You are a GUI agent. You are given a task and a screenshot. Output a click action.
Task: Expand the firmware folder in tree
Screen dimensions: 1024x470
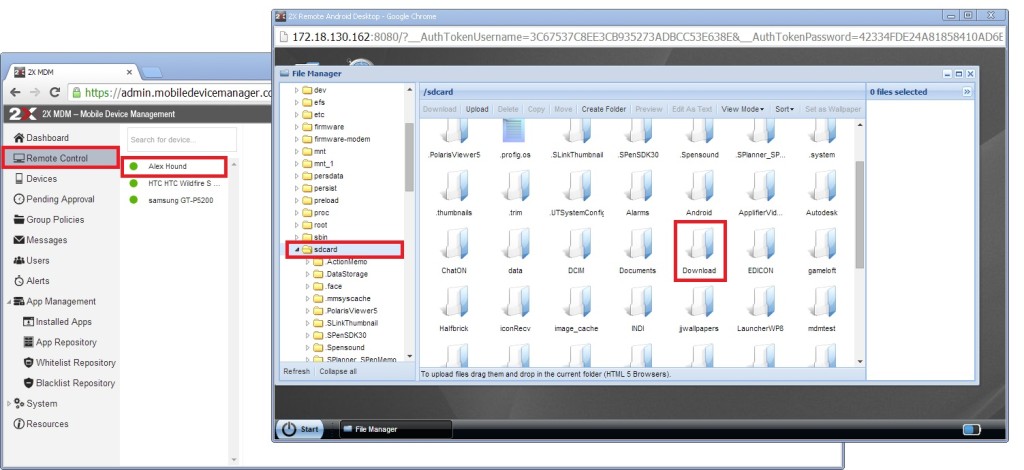296,127
